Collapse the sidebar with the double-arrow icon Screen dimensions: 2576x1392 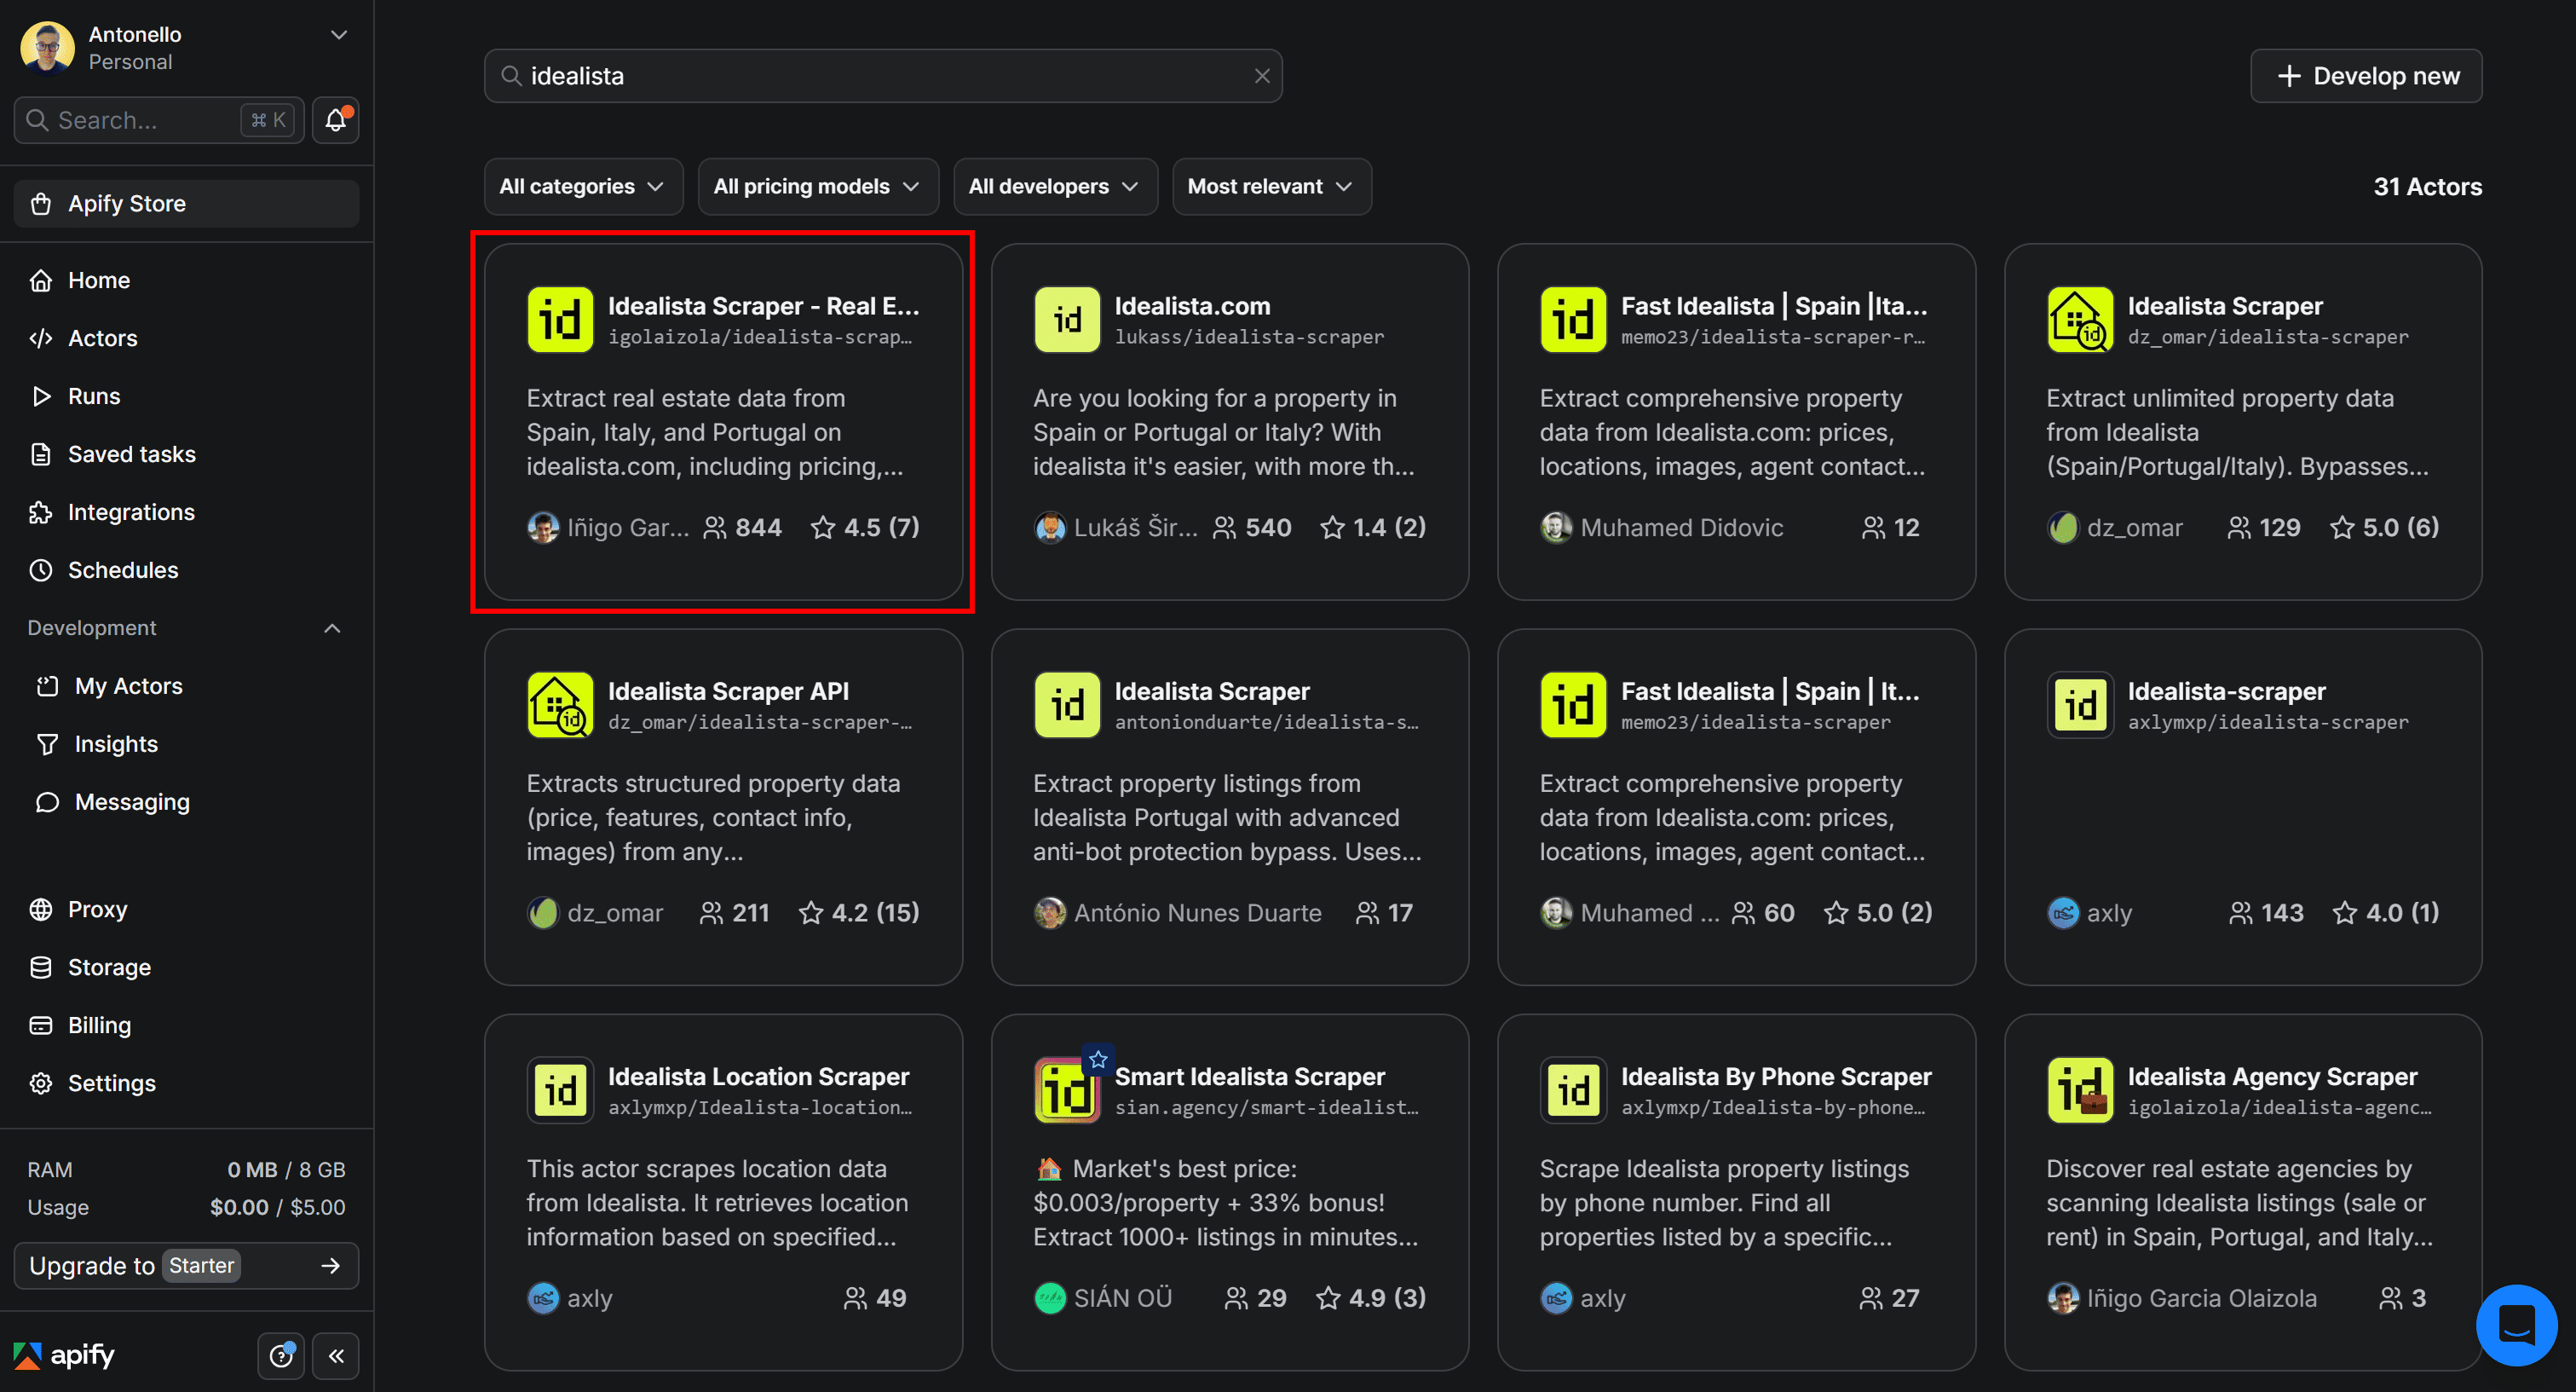[336, 1356]
